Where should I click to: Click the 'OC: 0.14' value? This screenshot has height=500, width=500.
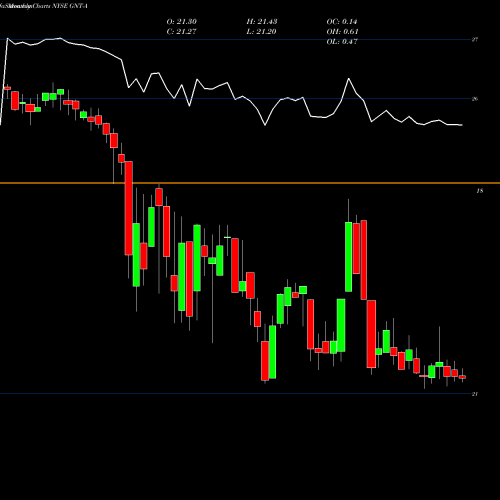pos(342,22)
